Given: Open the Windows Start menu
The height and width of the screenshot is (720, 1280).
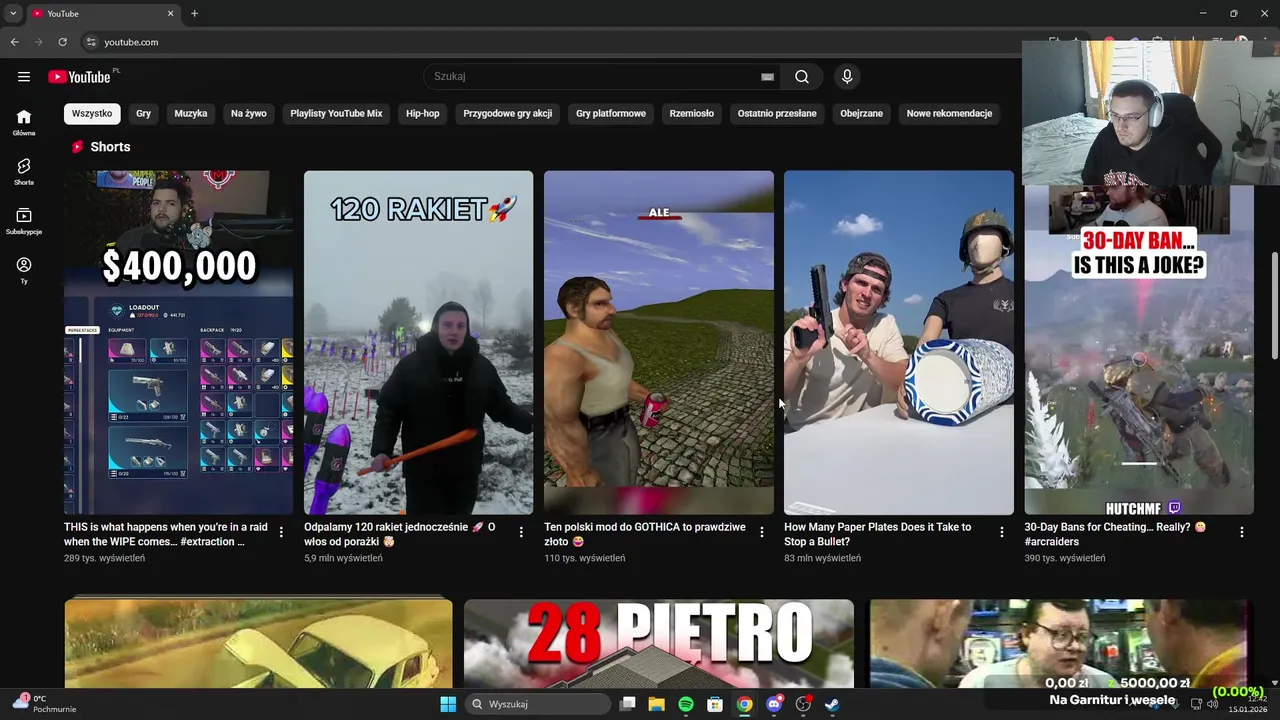Looking at the screenshot, I should 448,704.
